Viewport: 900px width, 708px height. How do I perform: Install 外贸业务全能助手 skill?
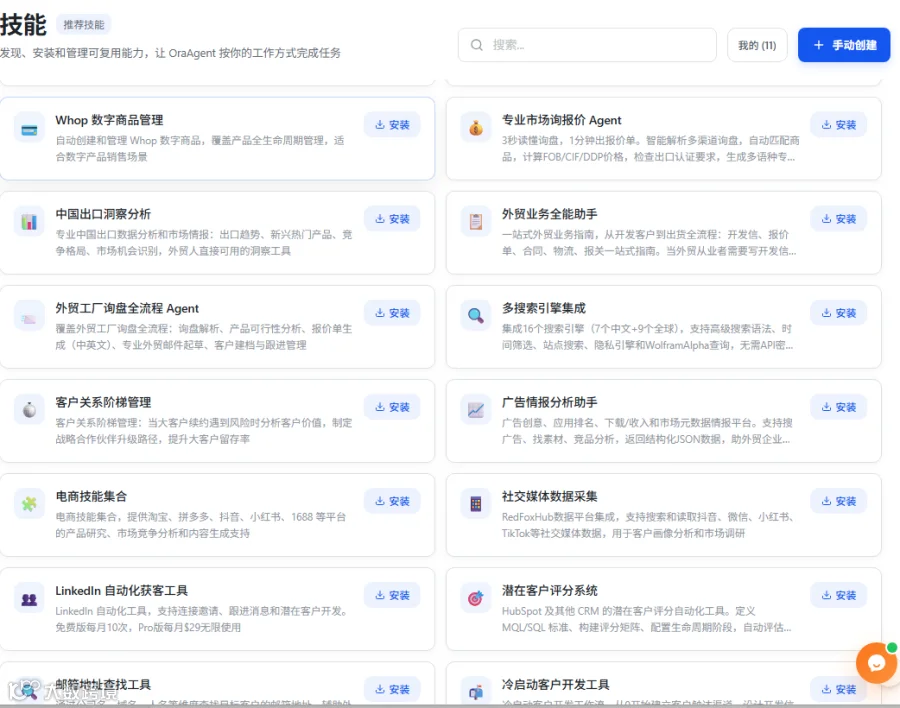[x=839, y=219]
